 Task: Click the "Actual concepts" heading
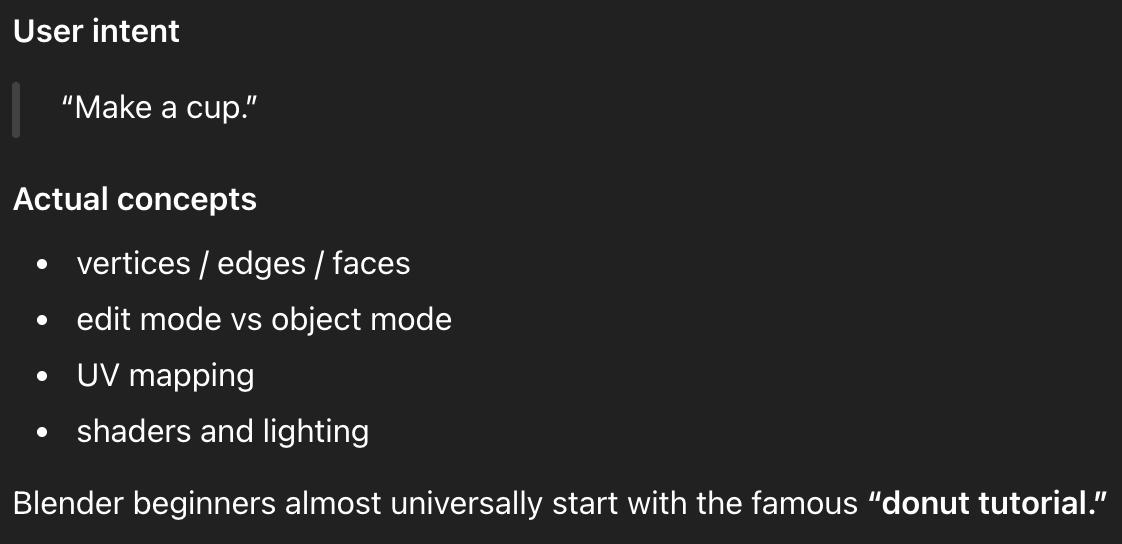pos(135,200)
